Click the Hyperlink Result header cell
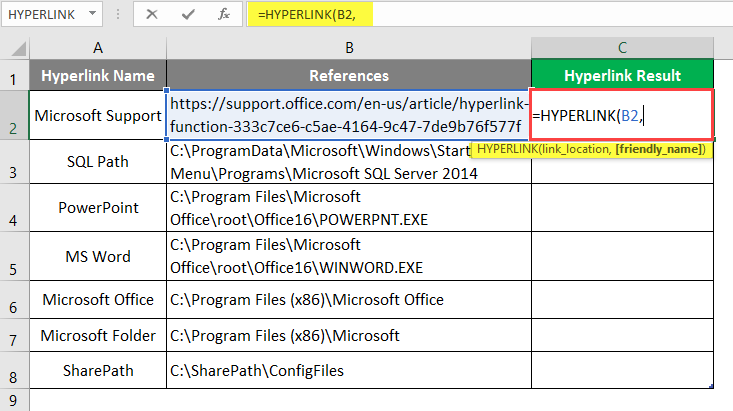Image resolution: width=733 pixels, height=411 pixels. (x=622, y=75)
